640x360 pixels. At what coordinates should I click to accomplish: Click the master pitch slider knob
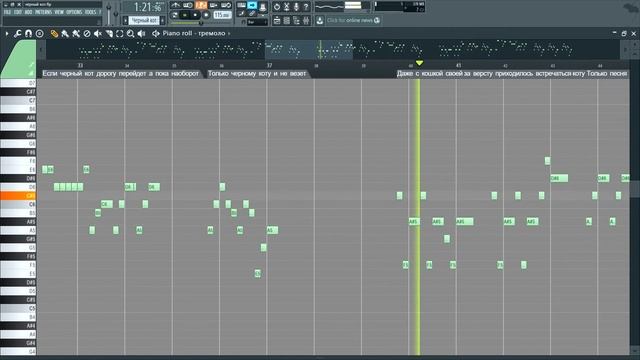click(116, 13)
